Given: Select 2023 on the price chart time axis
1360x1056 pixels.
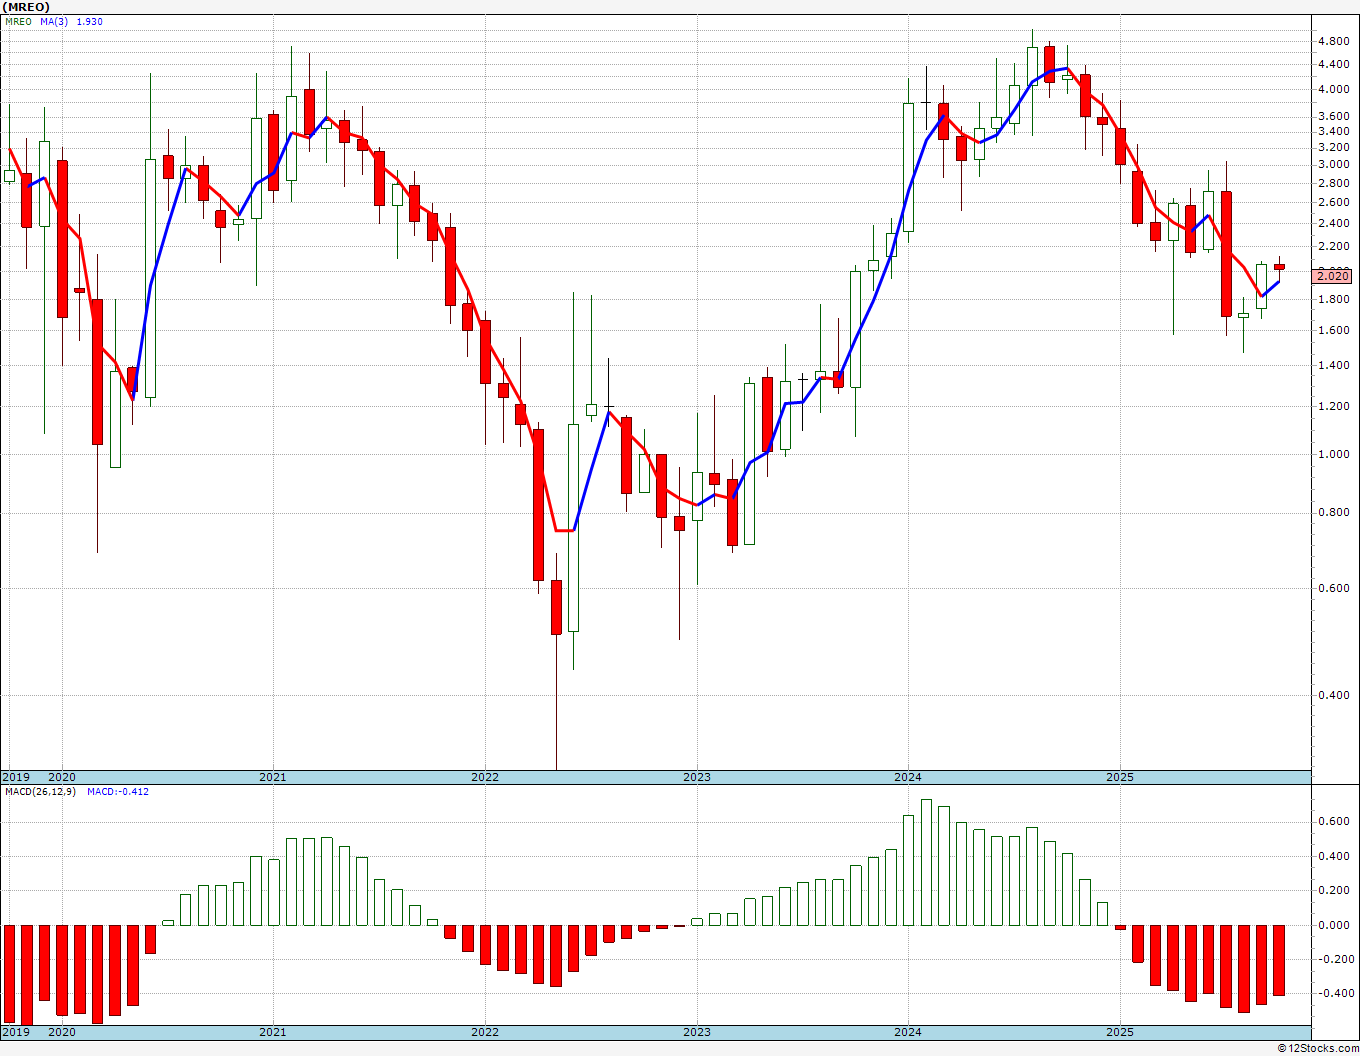Looking at the screenshot, I should pyautogui.click(x=697, y=777).
